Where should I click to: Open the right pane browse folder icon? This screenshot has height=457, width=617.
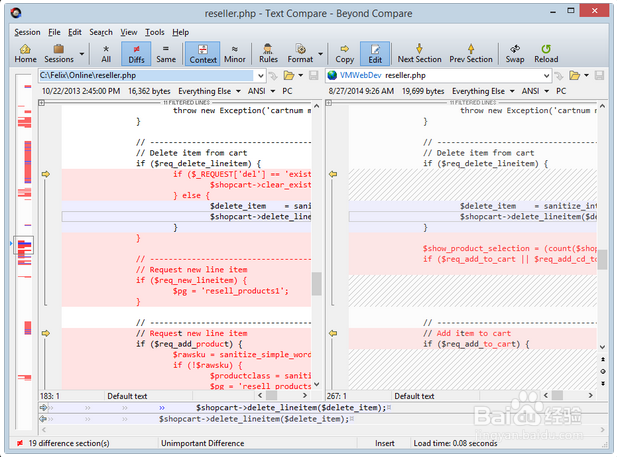(574, 75)
